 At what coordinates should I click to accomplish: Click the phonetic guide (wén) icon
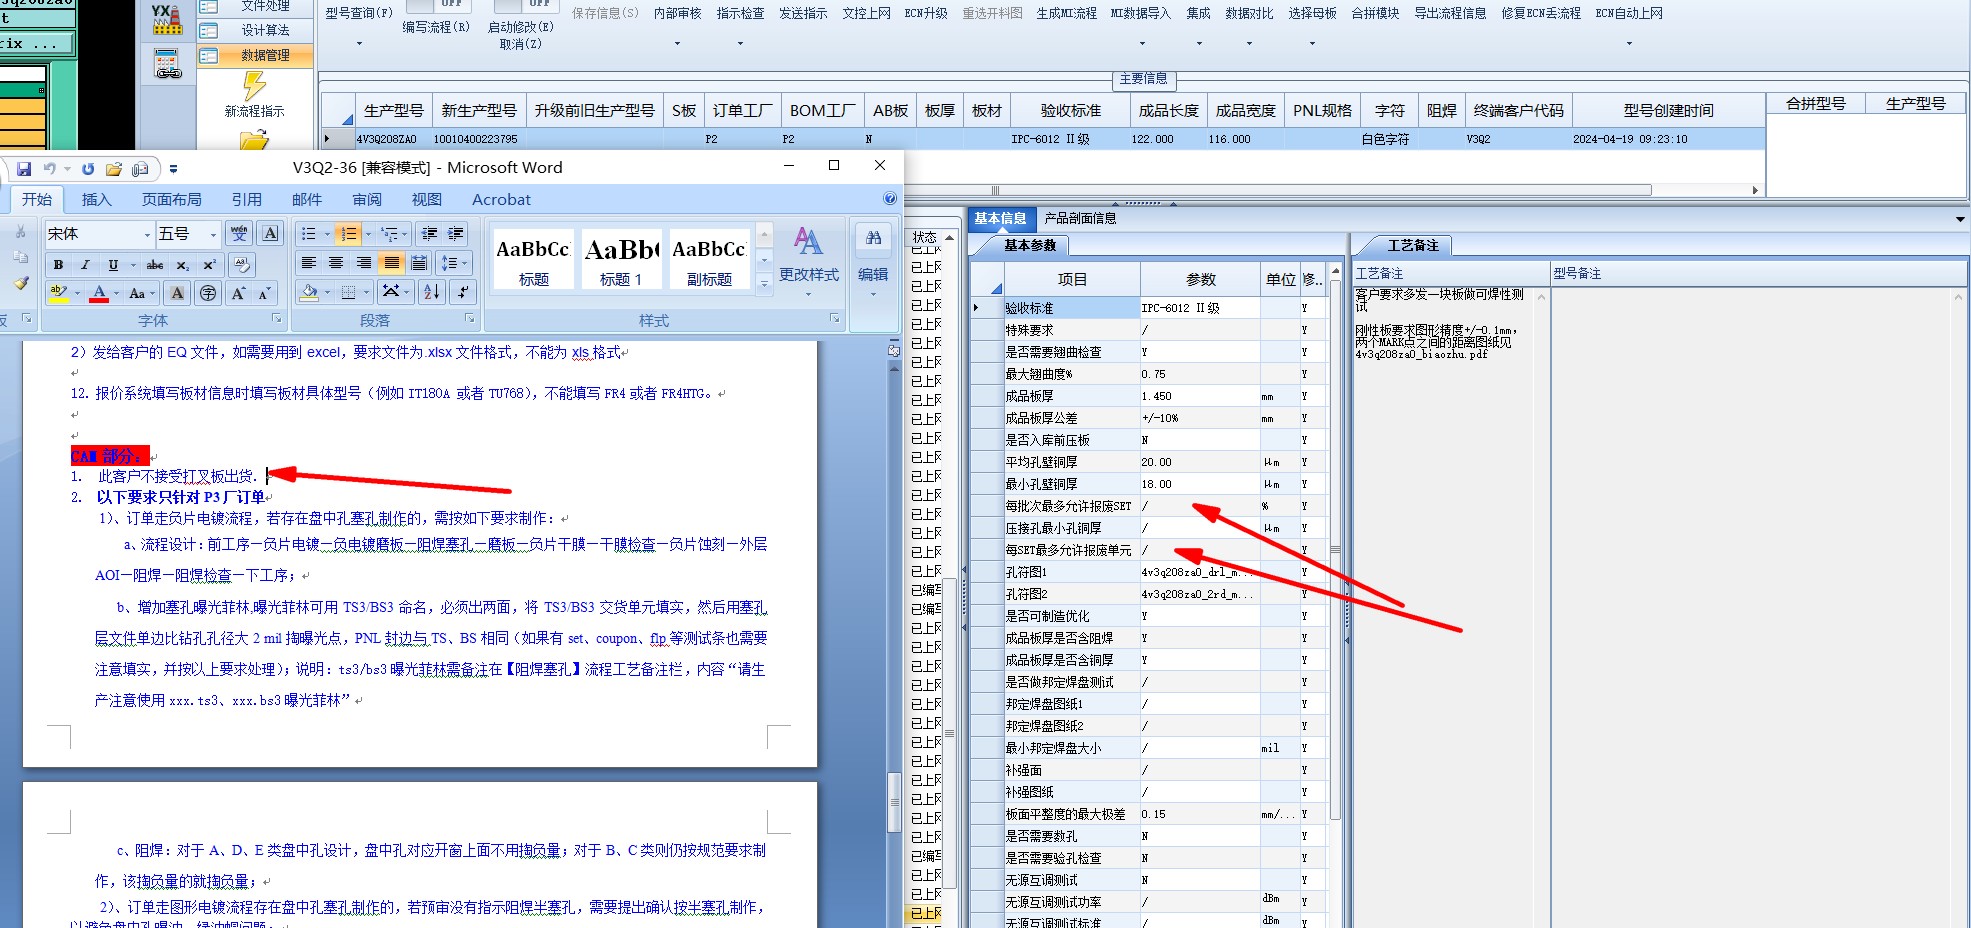(239, 234)
